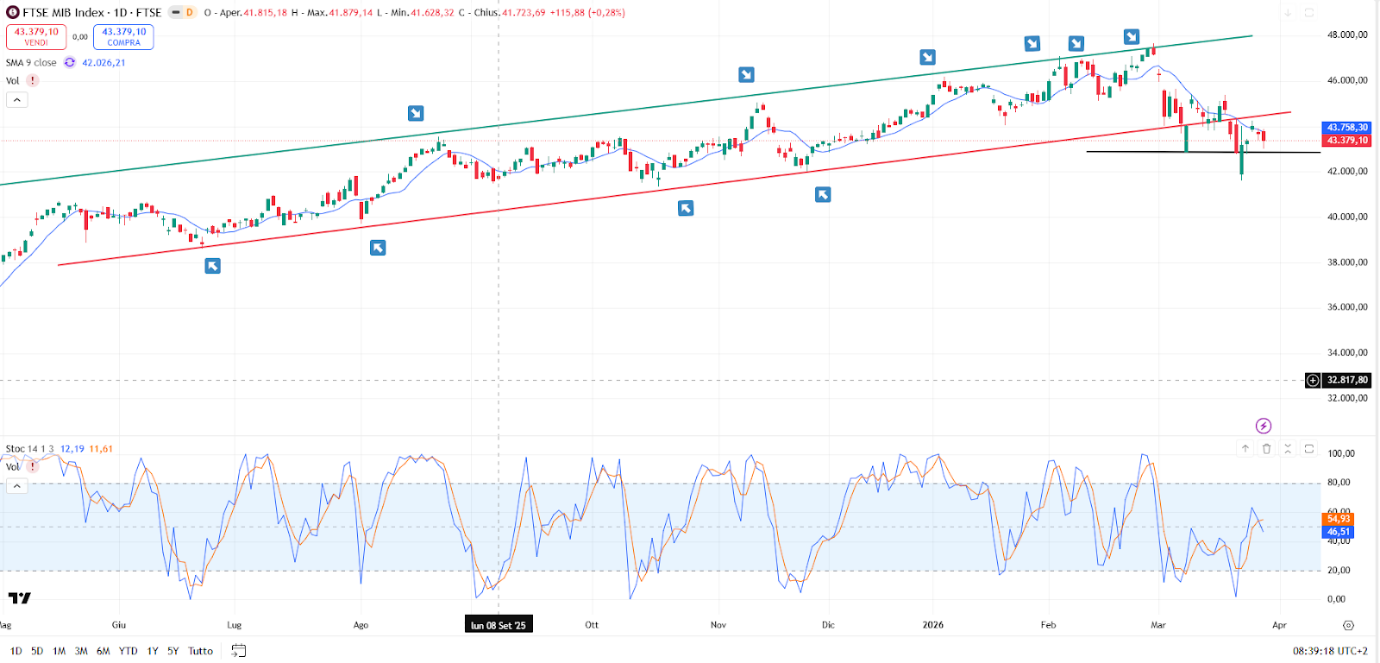
Task: Delete the Stochastic indicator via the trash icon
Action: 1267,448
